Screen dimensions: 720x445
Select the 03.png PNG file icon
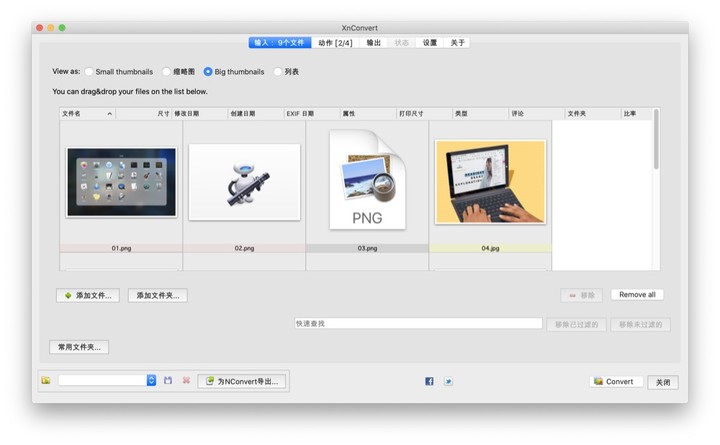(x=367, y=180)
